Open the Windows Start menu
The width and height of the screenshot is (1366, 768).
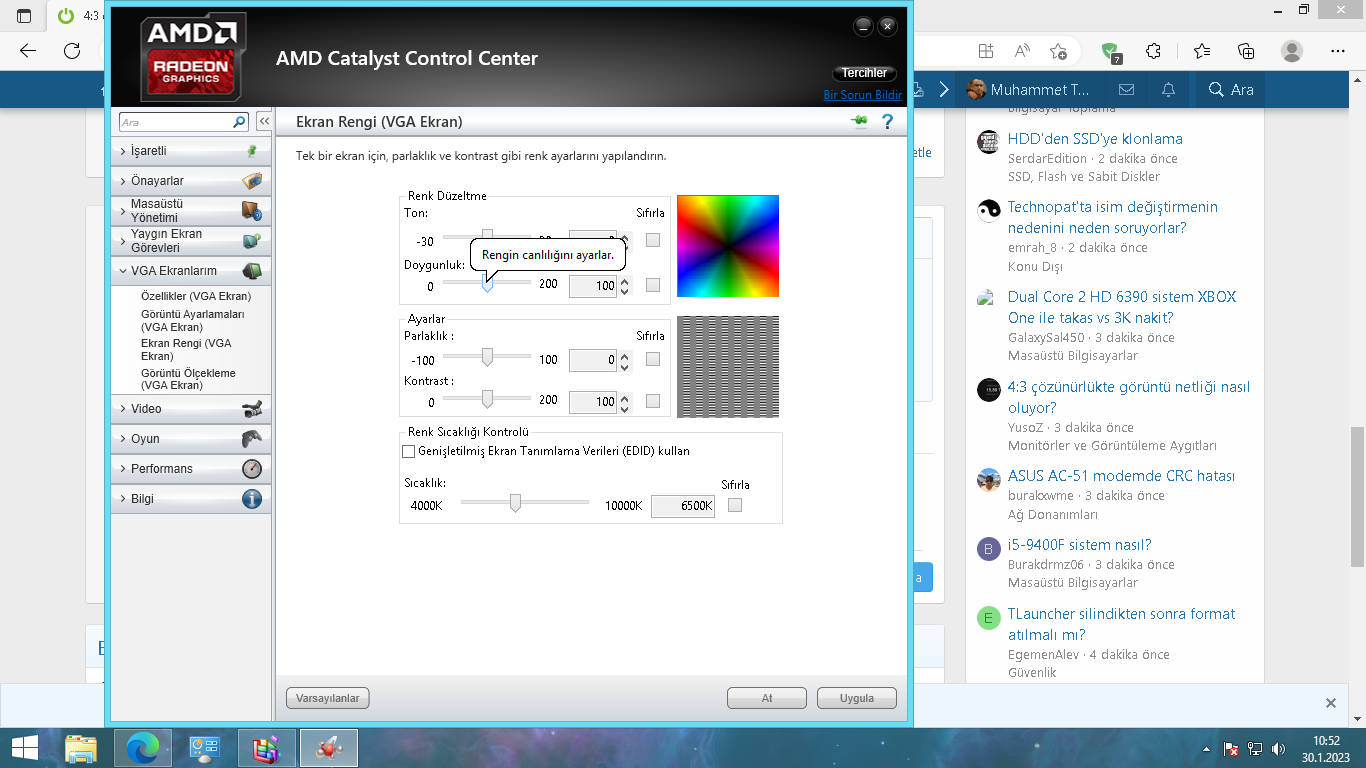25,748
